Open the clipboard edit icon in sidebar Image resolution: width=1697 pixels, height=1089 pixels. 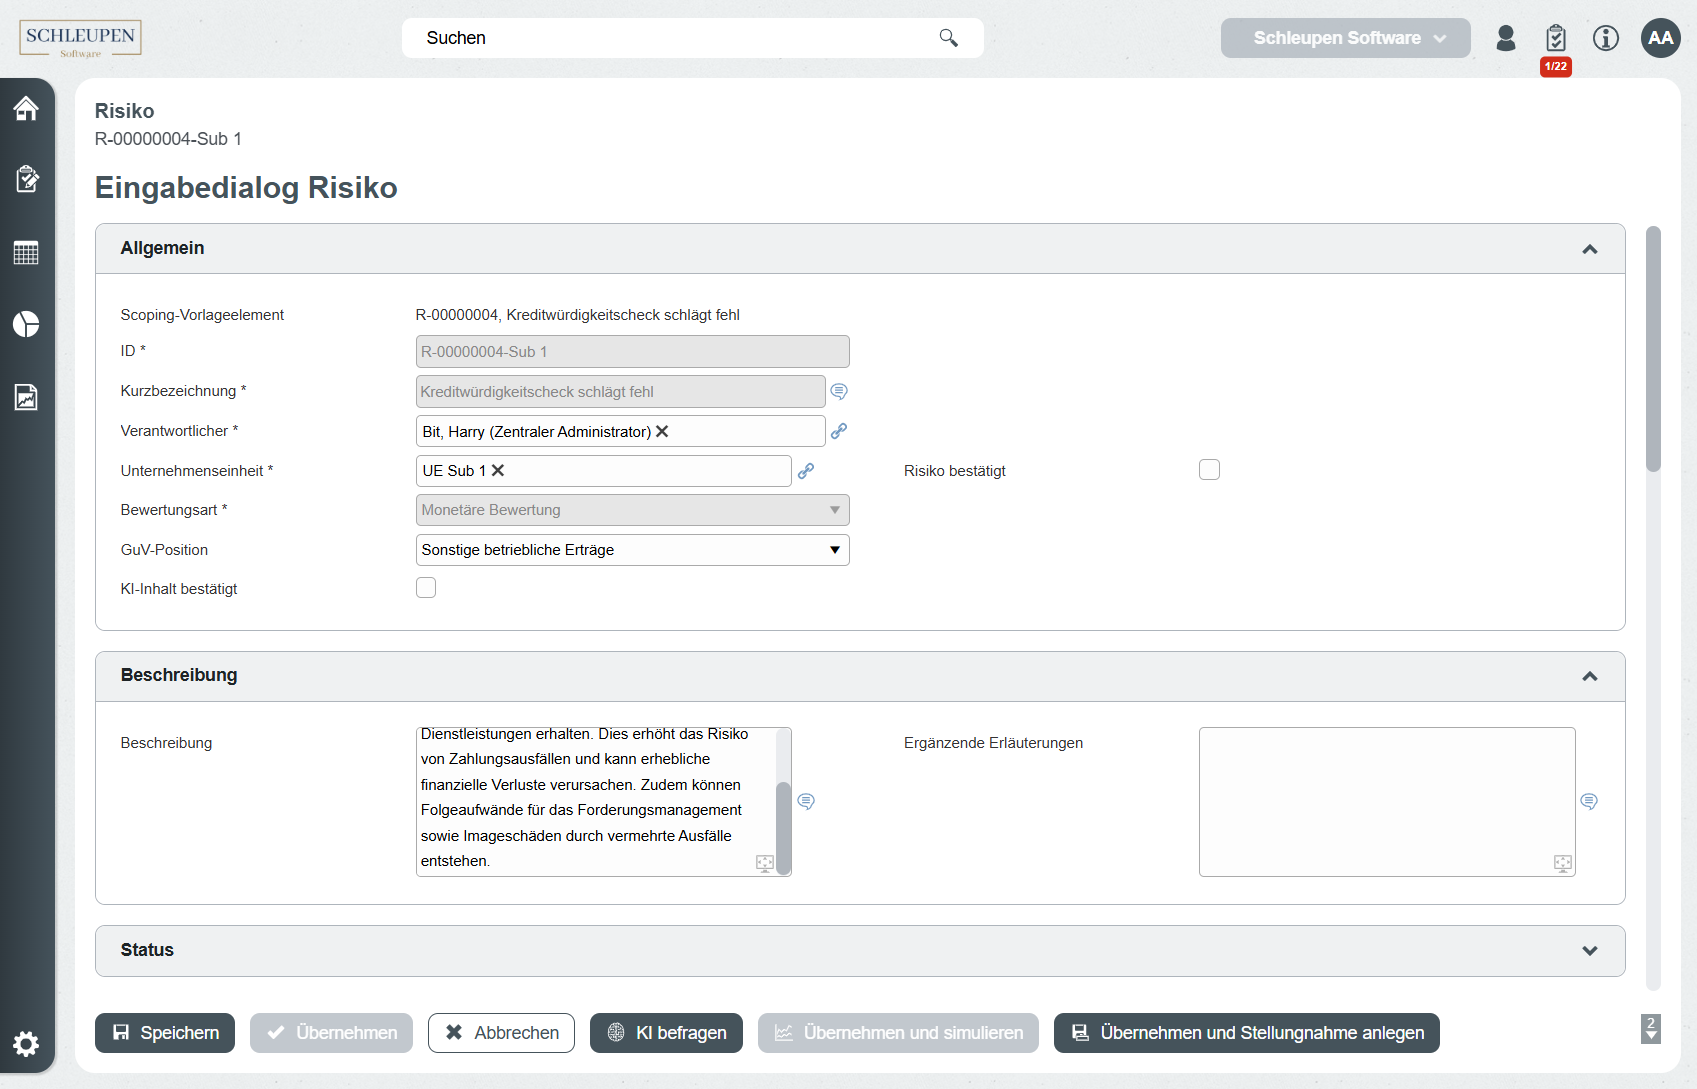26,179
